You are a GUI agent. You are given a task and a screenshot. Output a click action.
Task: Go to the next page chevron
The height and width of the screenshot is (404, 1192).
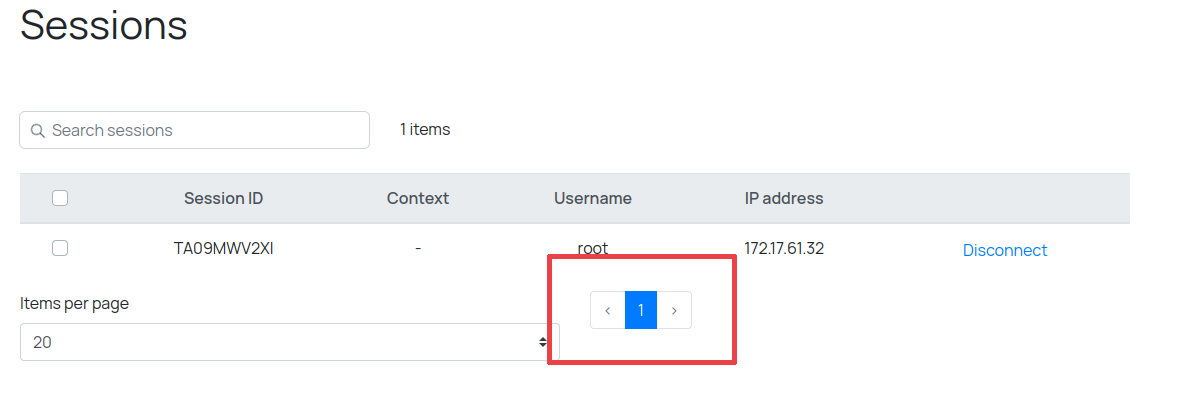point(674,310)
